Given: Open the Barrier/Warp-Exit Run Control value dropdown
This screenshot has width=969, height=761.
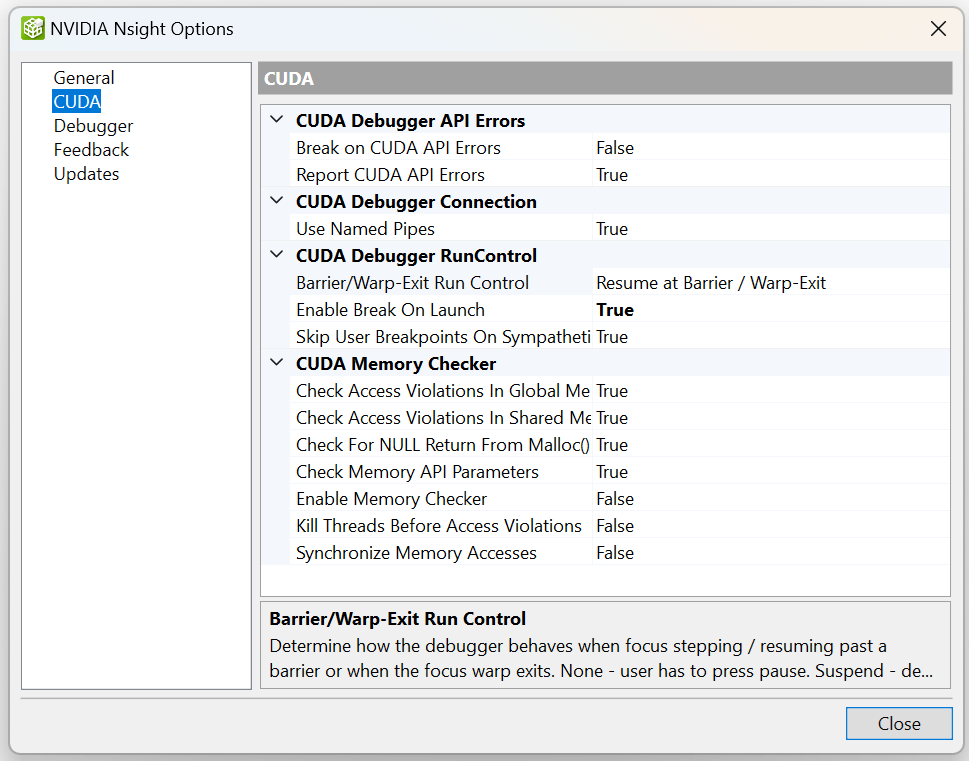Looking at the screenshot, I should click(770, 283).
